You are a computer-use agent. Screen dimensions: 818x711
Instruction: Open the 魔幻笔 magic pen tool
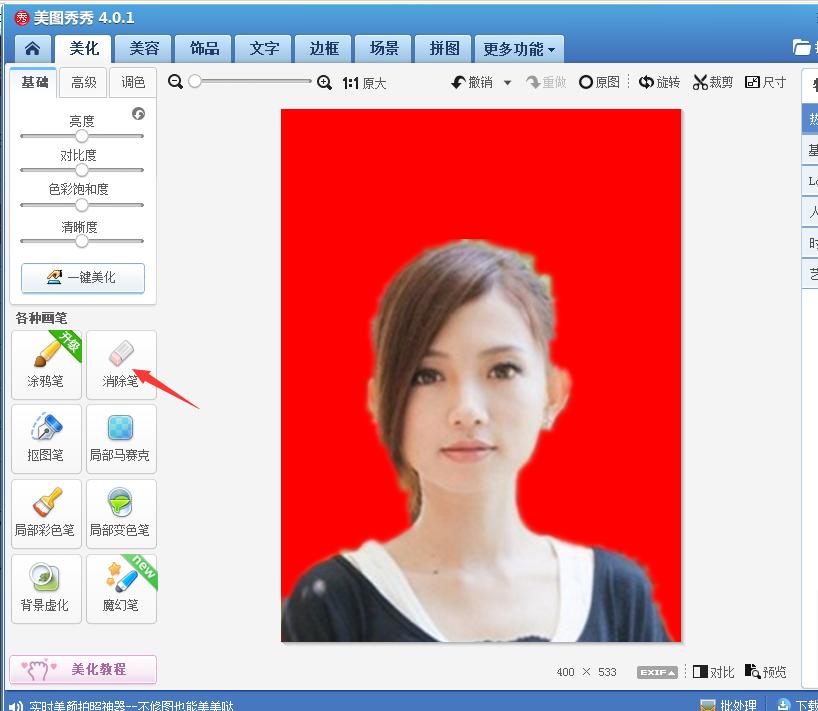tap(121, 588)
